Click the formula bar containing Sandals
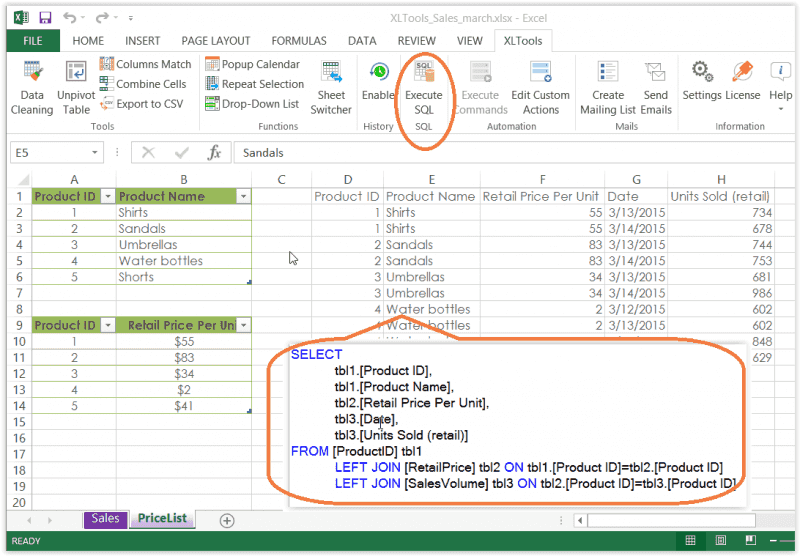Viewport: 800px width, 556px height. [514, 153]
